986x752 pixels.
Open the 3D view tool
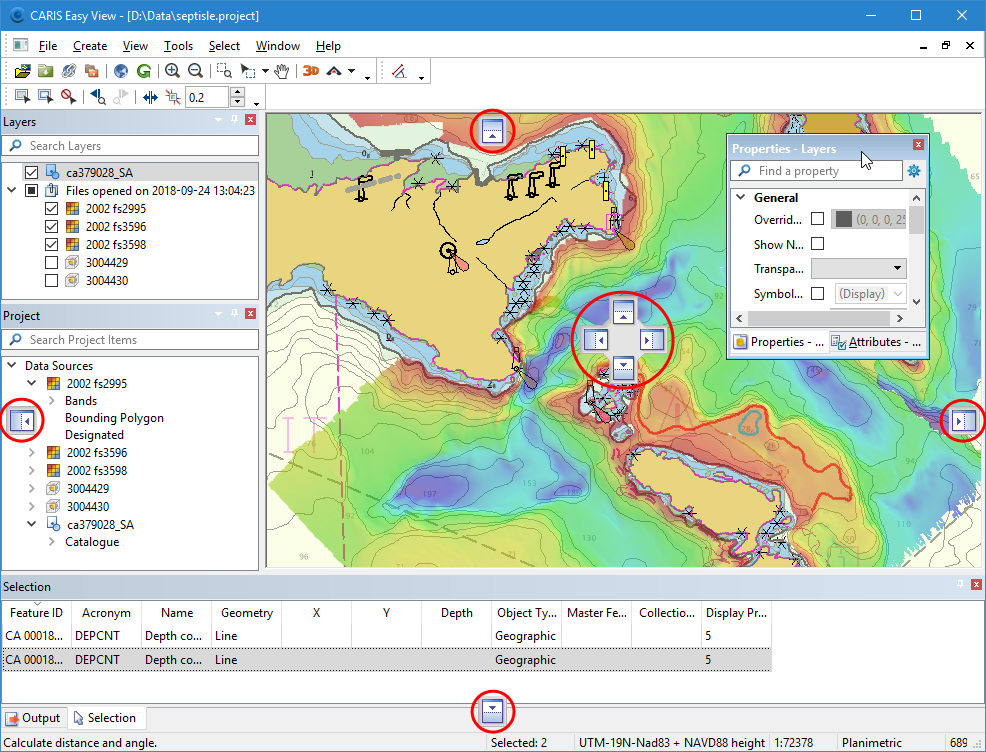pyautogui.click(x=311, y=71)
